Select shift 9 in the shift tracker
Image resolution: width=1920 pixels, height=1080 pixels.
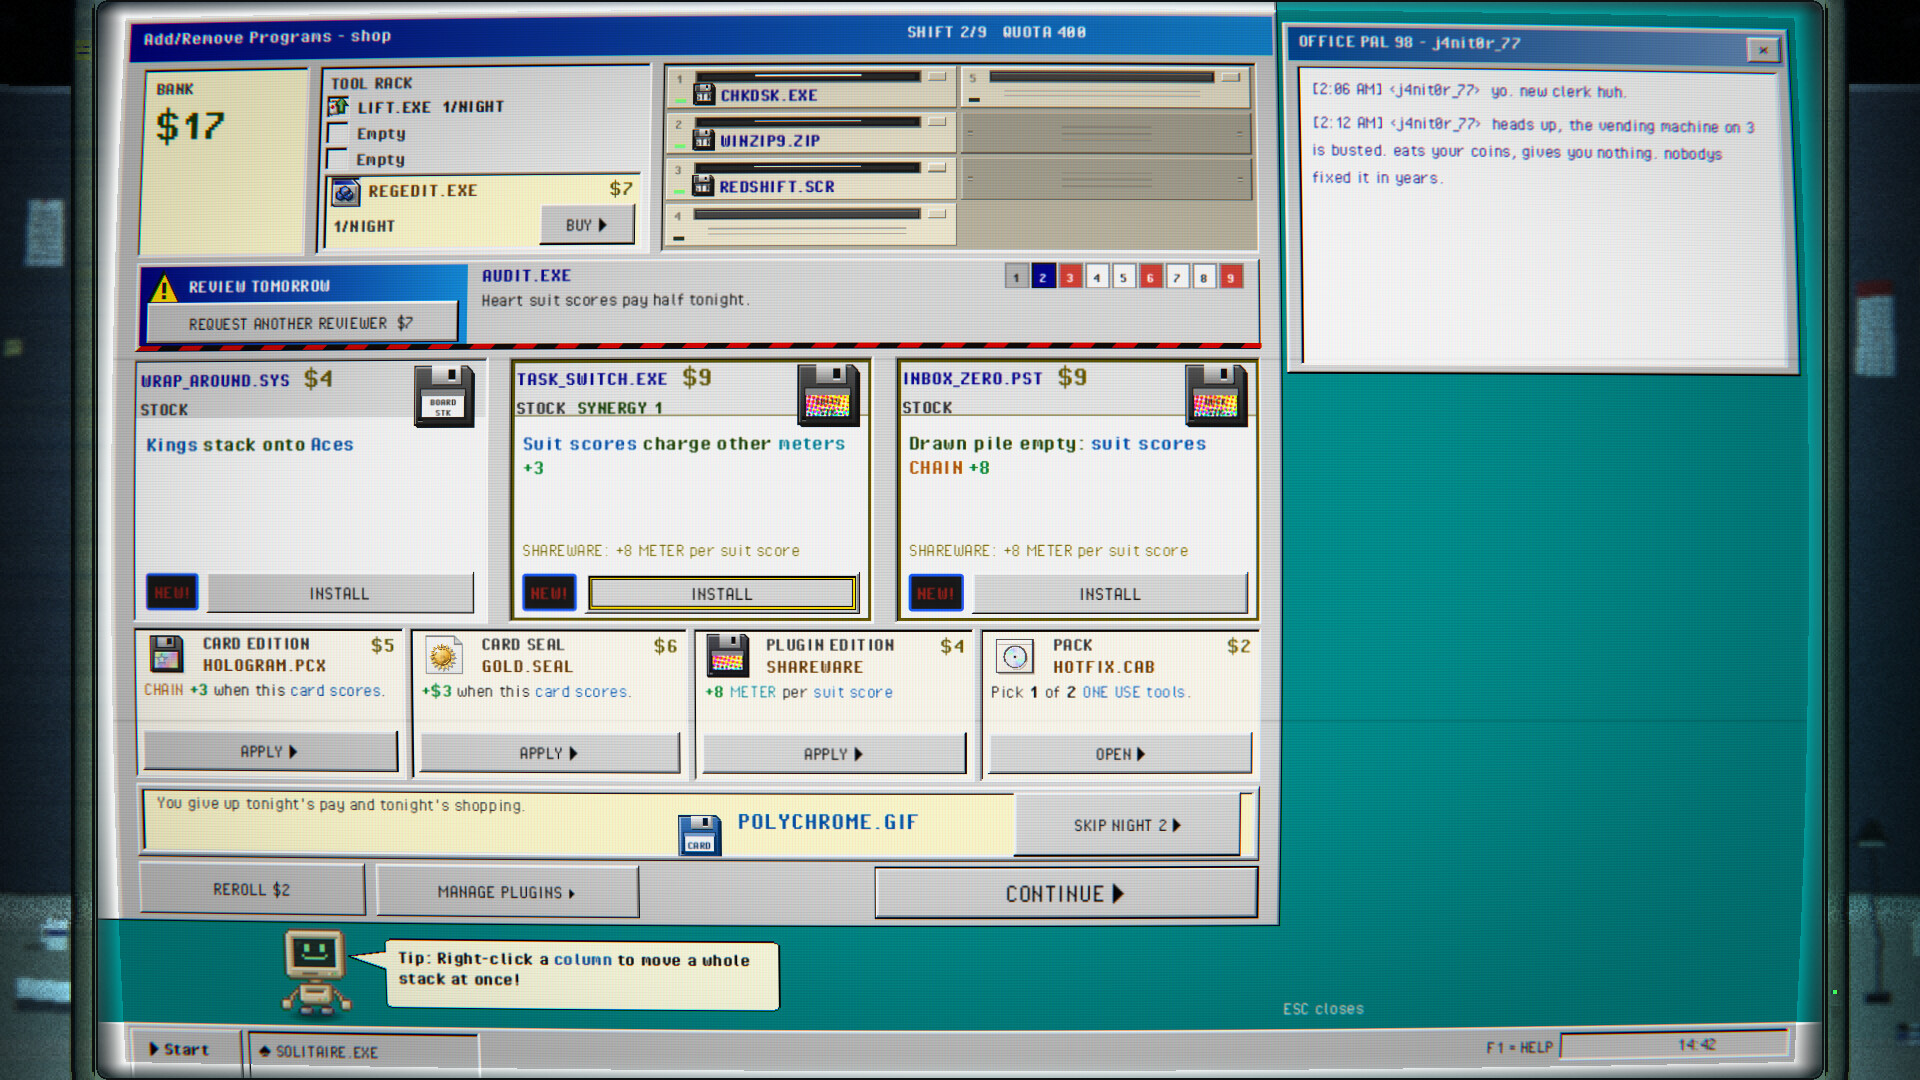(x=1232, y=277)
